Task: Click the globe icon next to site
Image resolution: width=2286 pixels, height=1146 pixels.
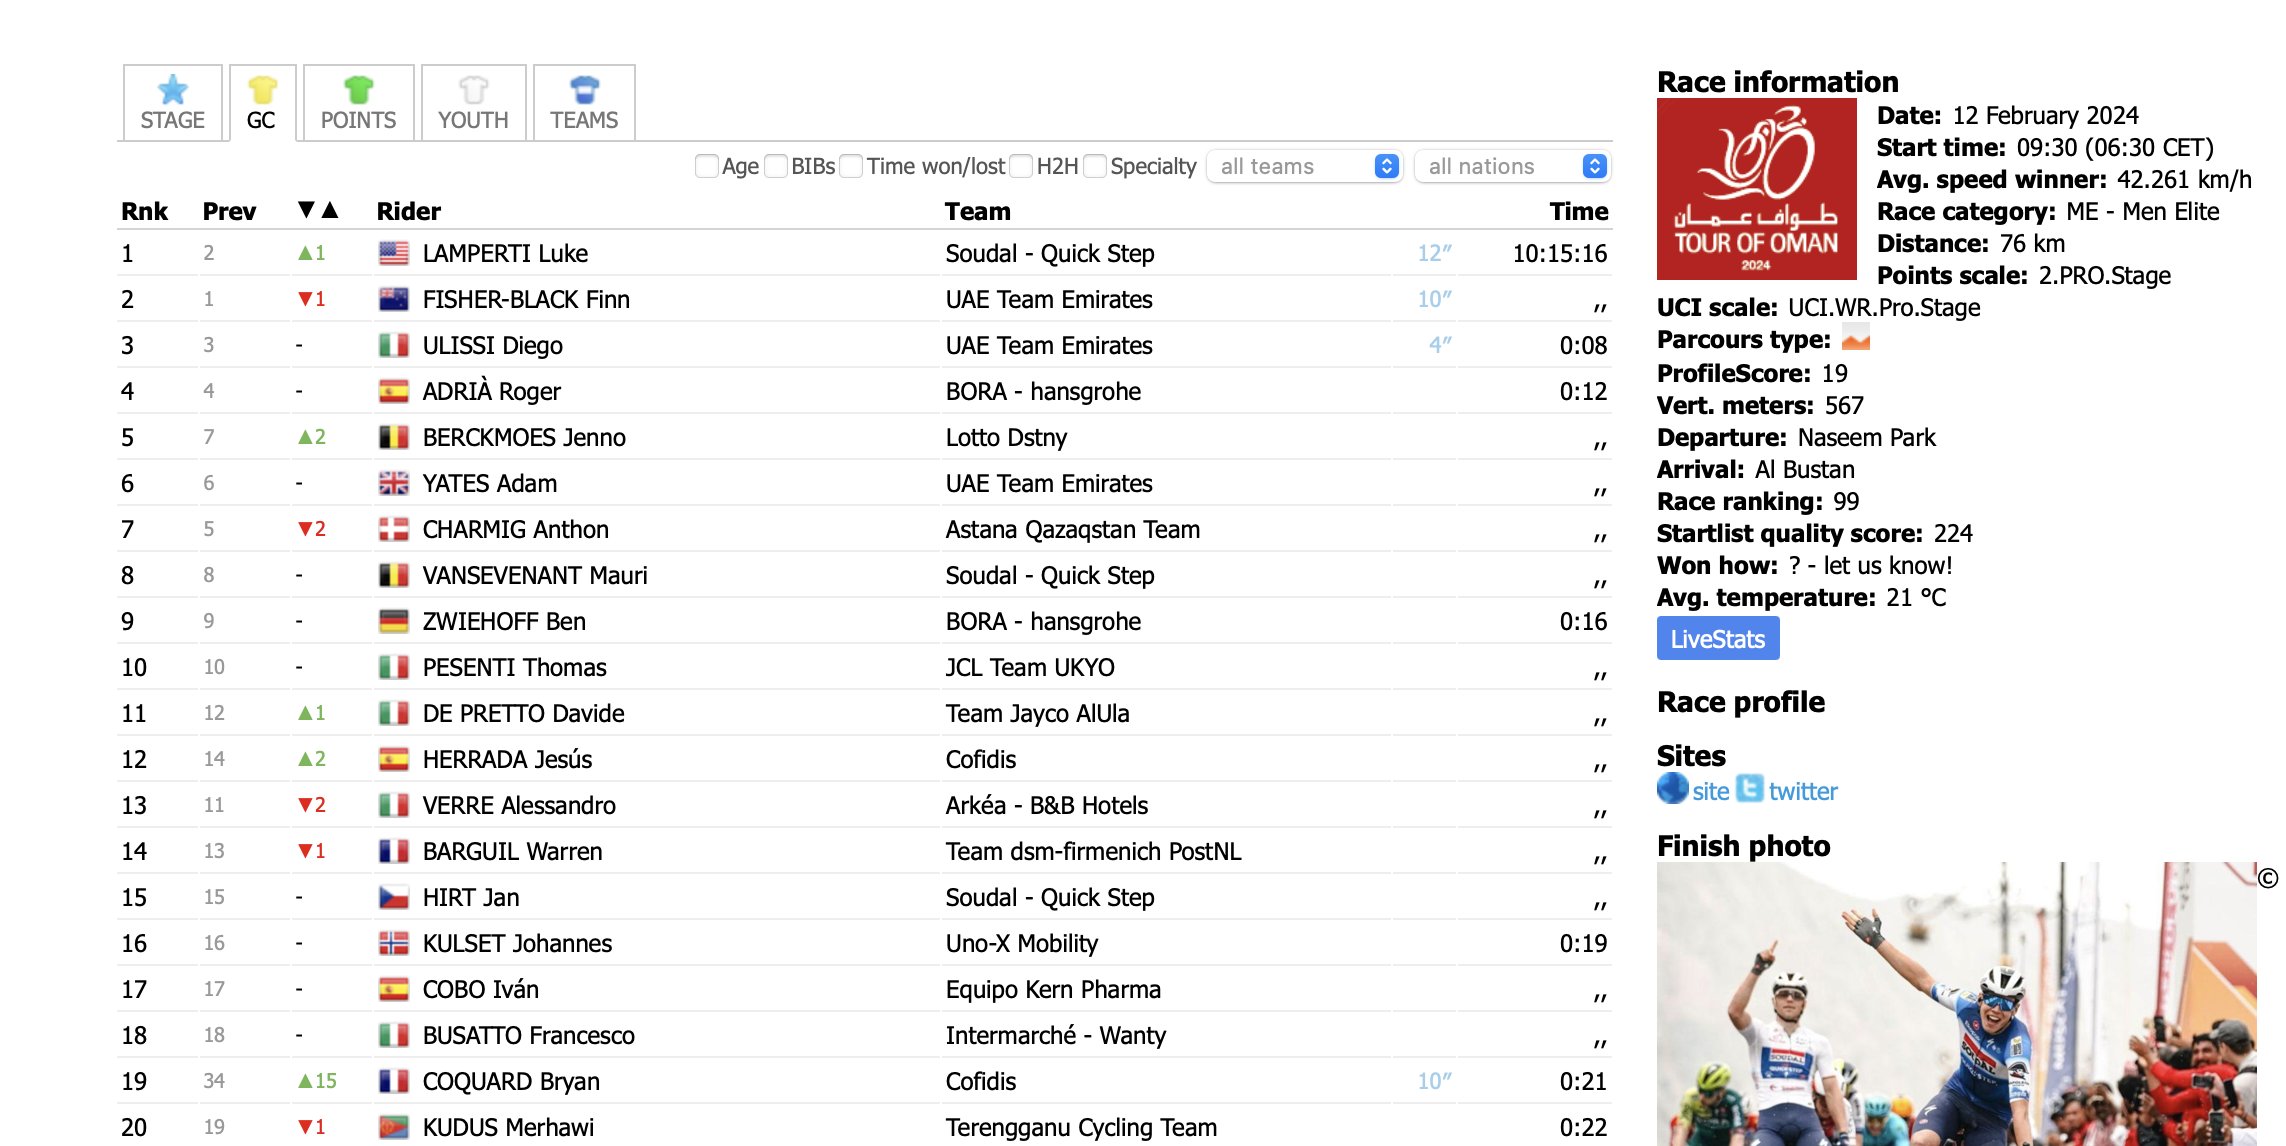Action: coord(1672,788)
